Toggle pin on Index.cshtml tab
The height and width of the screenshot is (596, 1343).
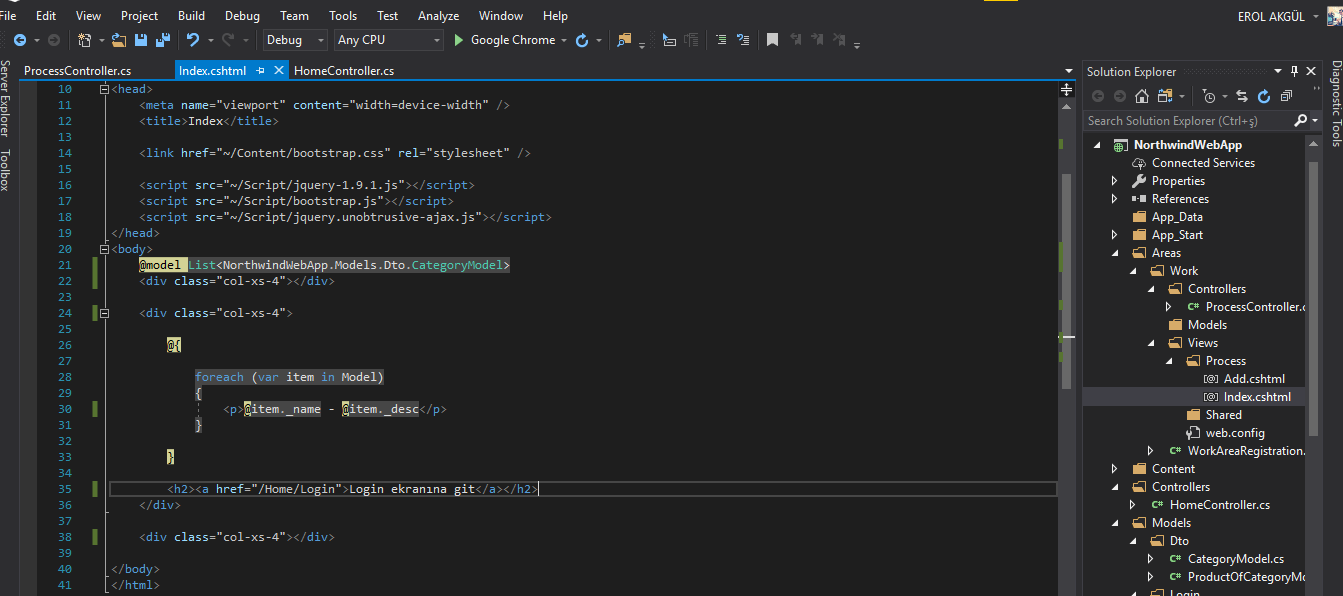pos(260,71)
